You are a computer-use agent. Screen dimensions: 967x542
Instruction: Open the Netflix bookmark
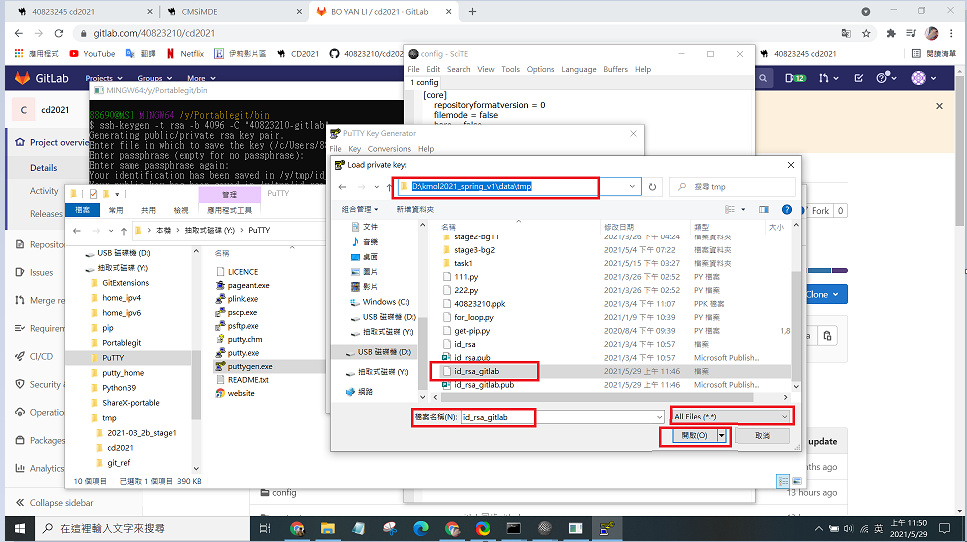pyautogui.click(x=185, y=54)
